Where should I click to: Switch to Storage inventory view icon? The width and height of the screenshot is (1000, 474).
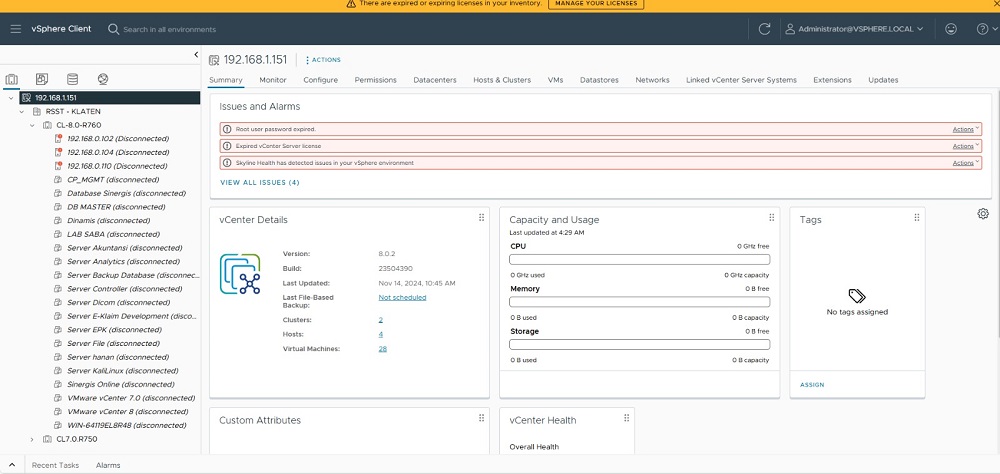click(72, 79)
